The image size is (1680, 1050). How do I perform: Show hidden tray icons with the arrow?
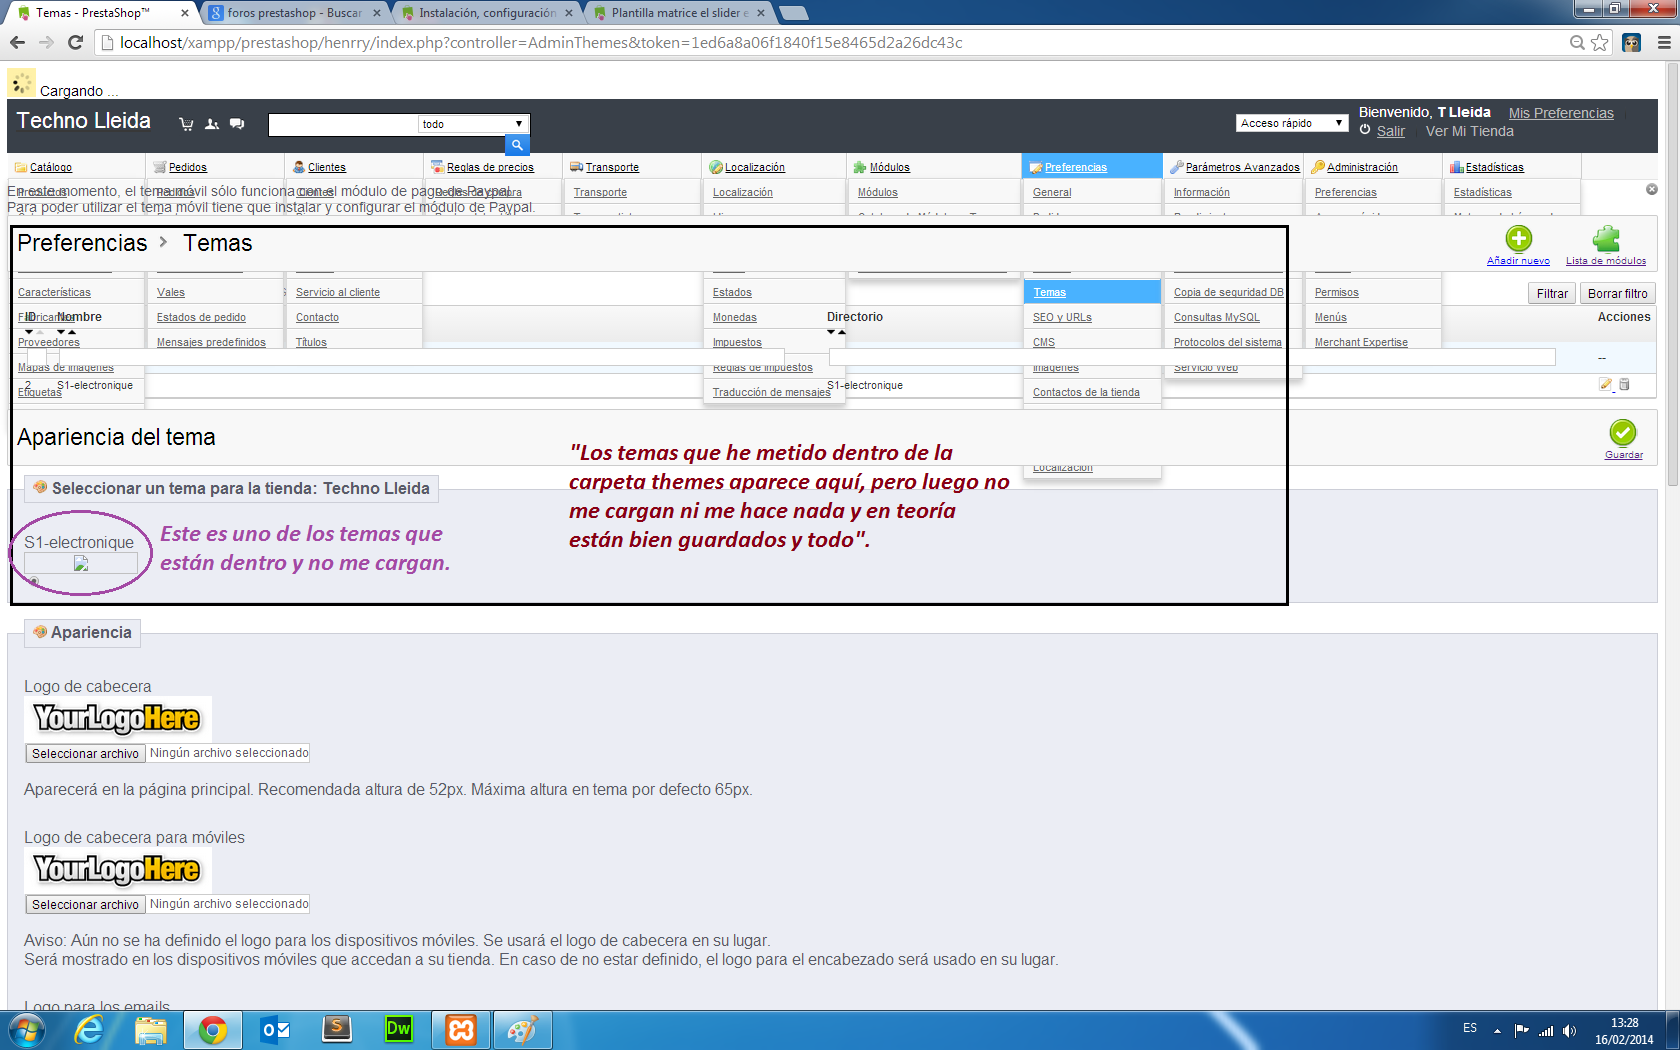click(x=1497, y=1030)
